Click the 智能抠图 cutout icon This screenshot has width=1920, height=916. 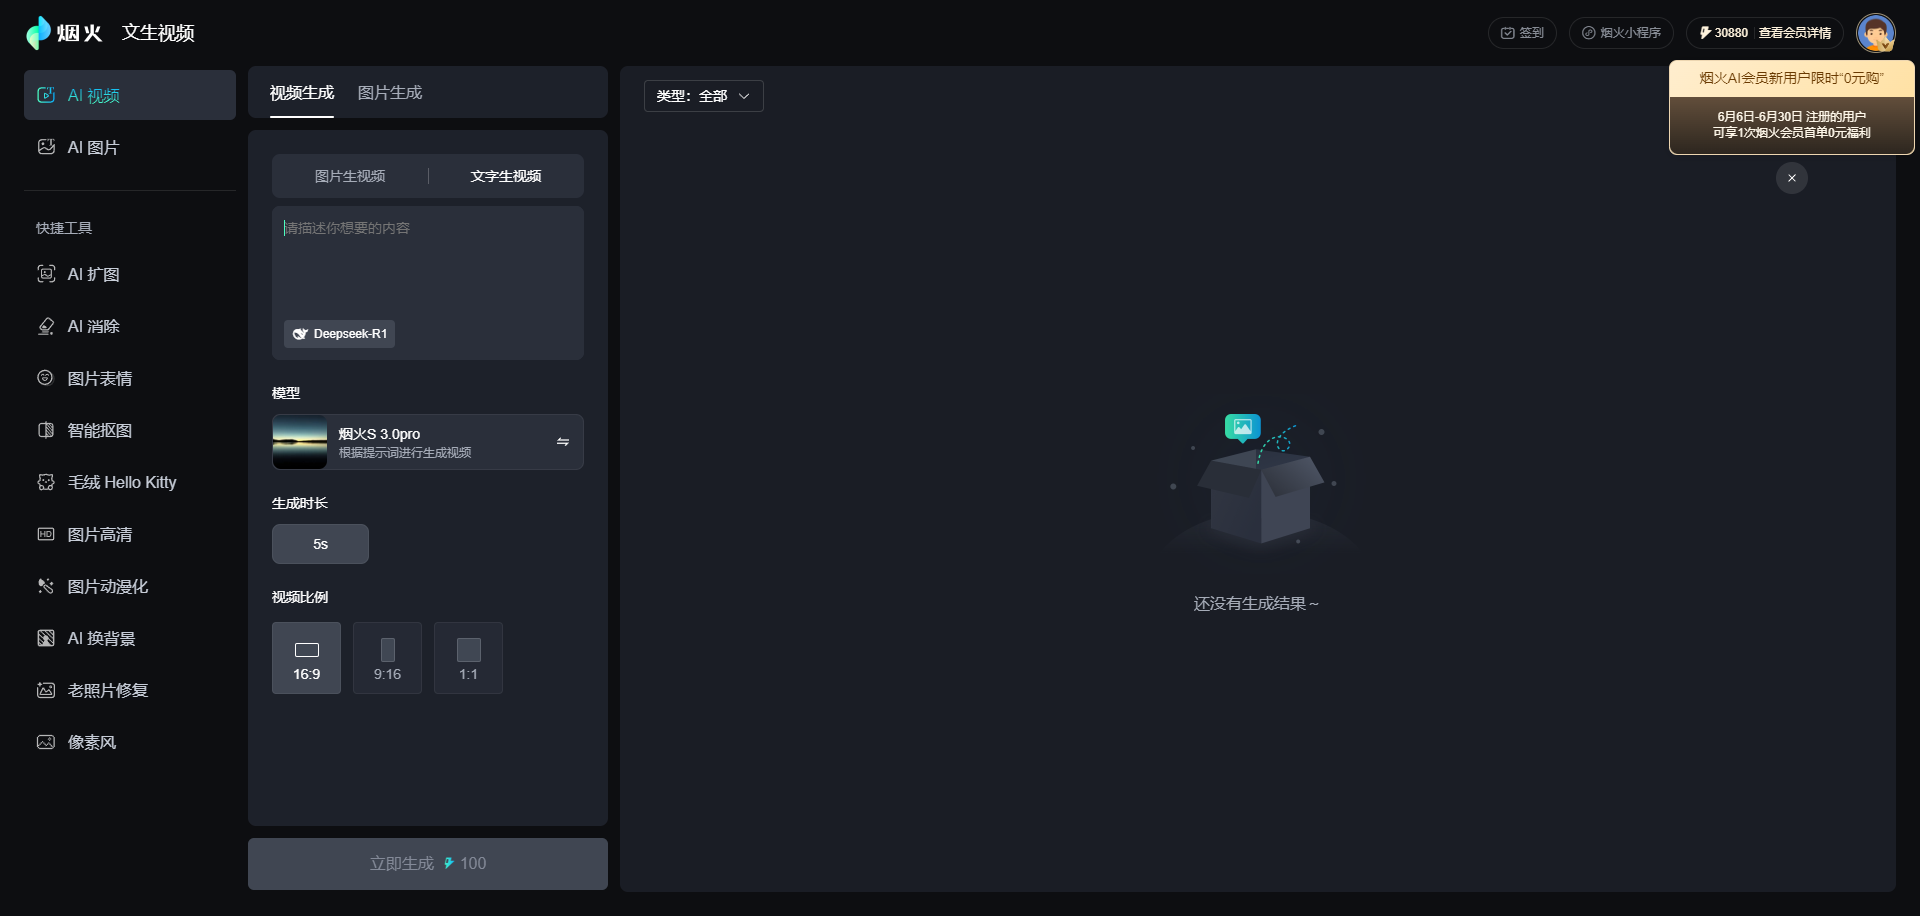tap(46, 430)
